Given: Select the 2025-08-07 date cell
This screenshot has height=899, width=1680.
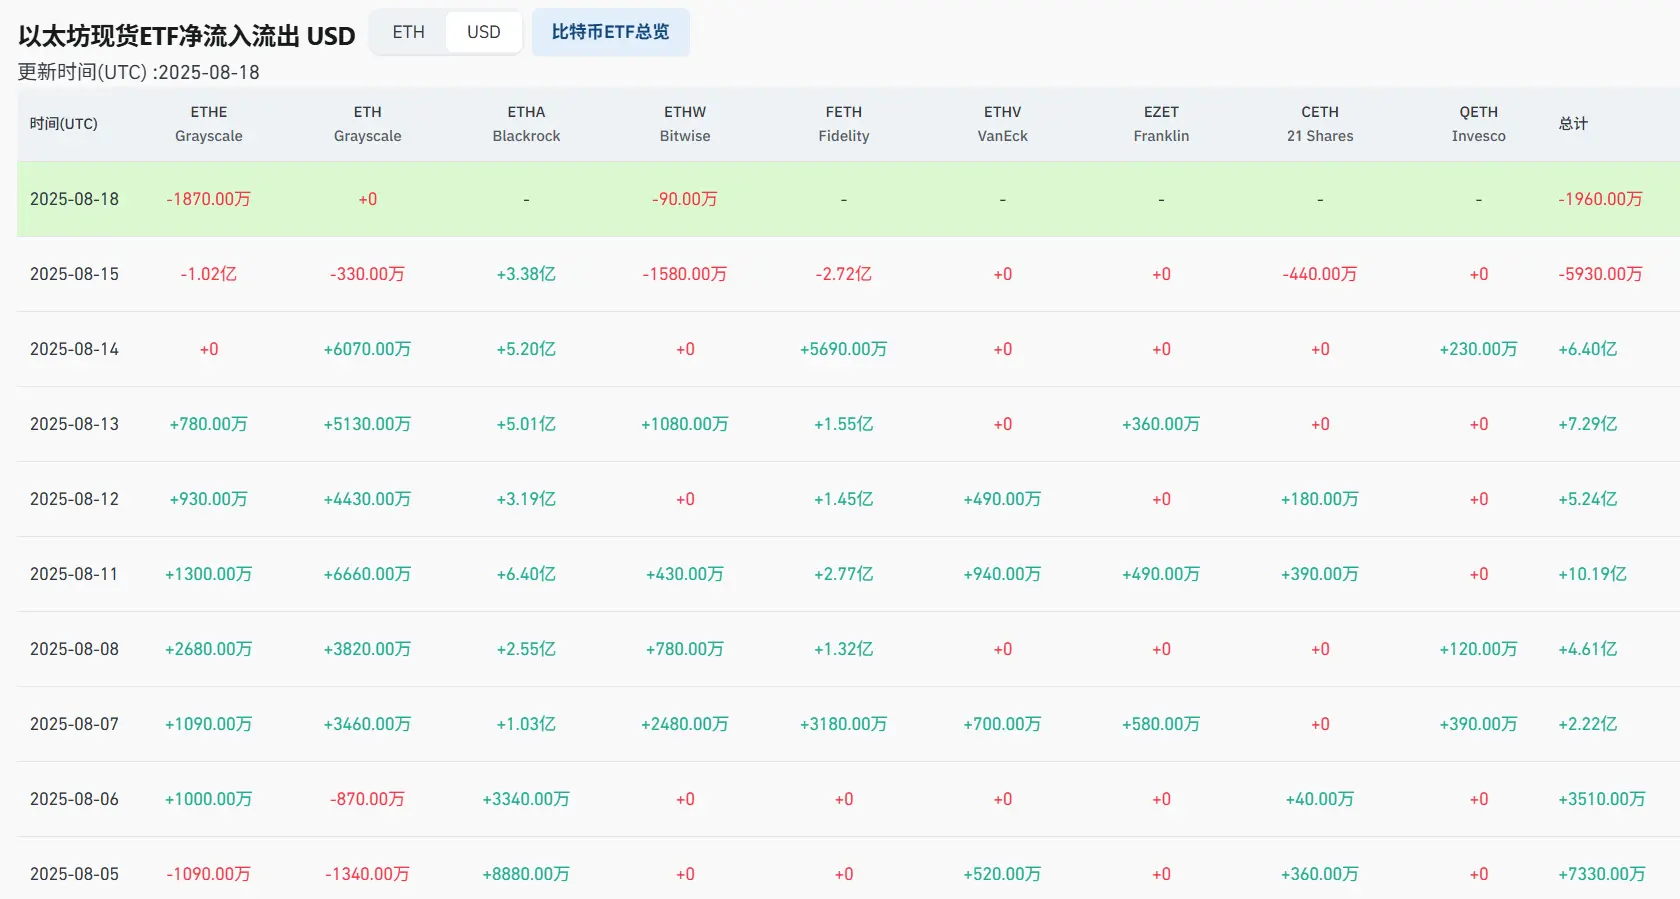Looking at the screenshot, I should coord(75,724).
